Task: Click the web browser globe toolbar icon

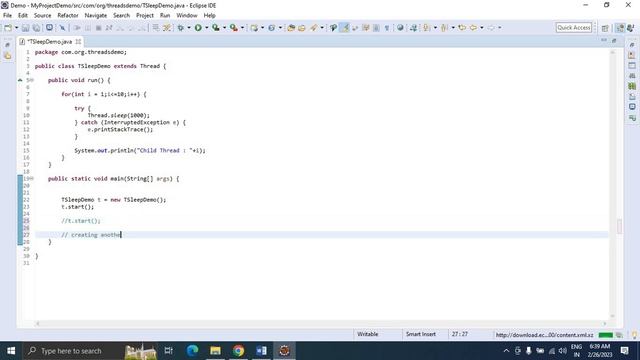Action: 400,28
